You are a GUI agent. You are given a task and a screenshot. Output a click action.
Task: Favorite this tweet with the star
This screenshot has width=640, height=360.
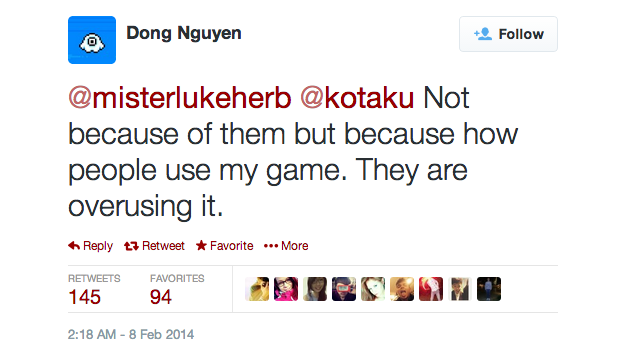224,246
